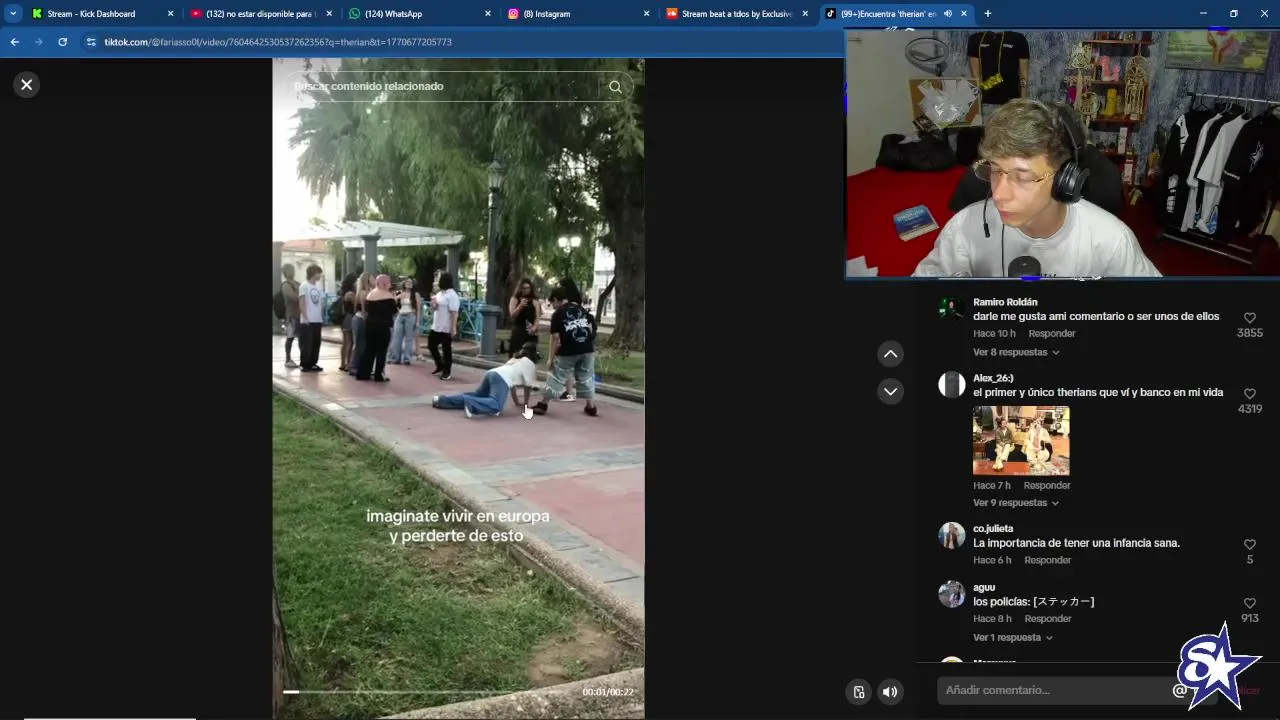Click the tiktok.com address bar URL
Viewport: 1280px width, 720px height.
coord(278,42)
